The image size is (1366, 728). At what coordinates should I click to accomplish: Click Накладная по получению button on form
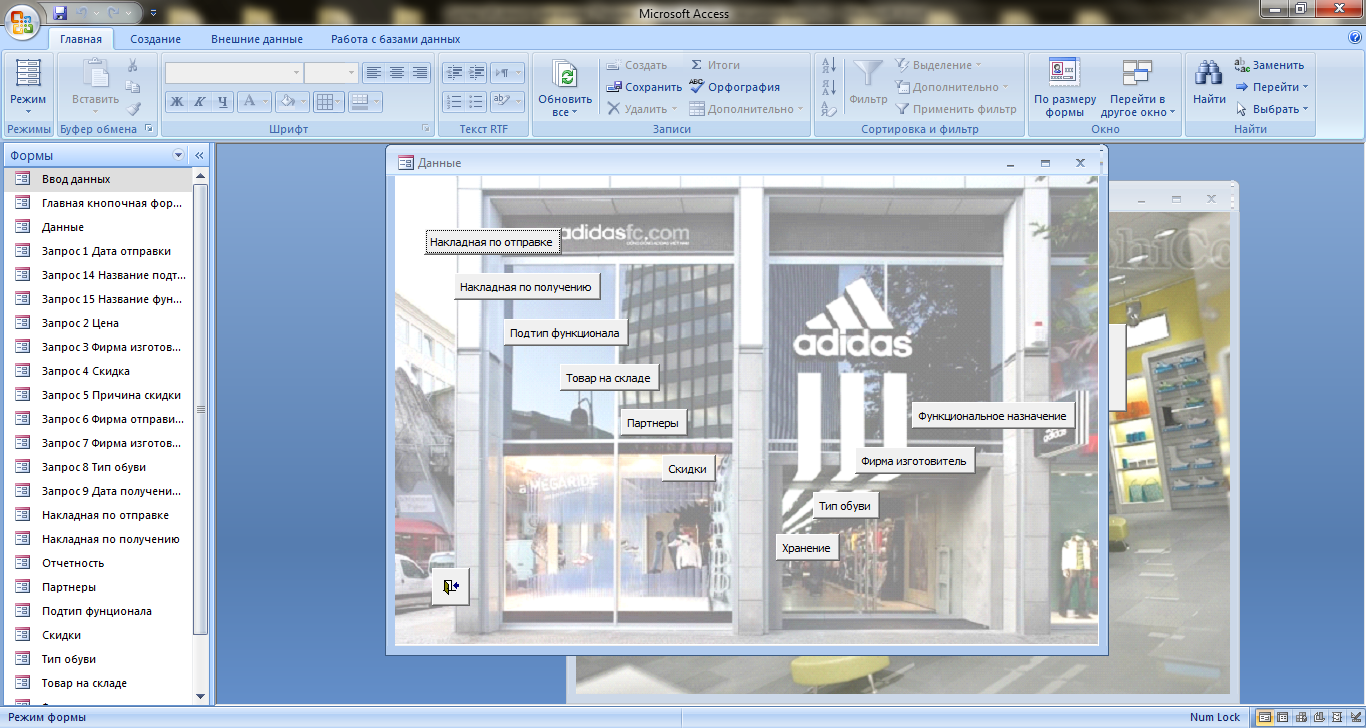tap(526, 287)
